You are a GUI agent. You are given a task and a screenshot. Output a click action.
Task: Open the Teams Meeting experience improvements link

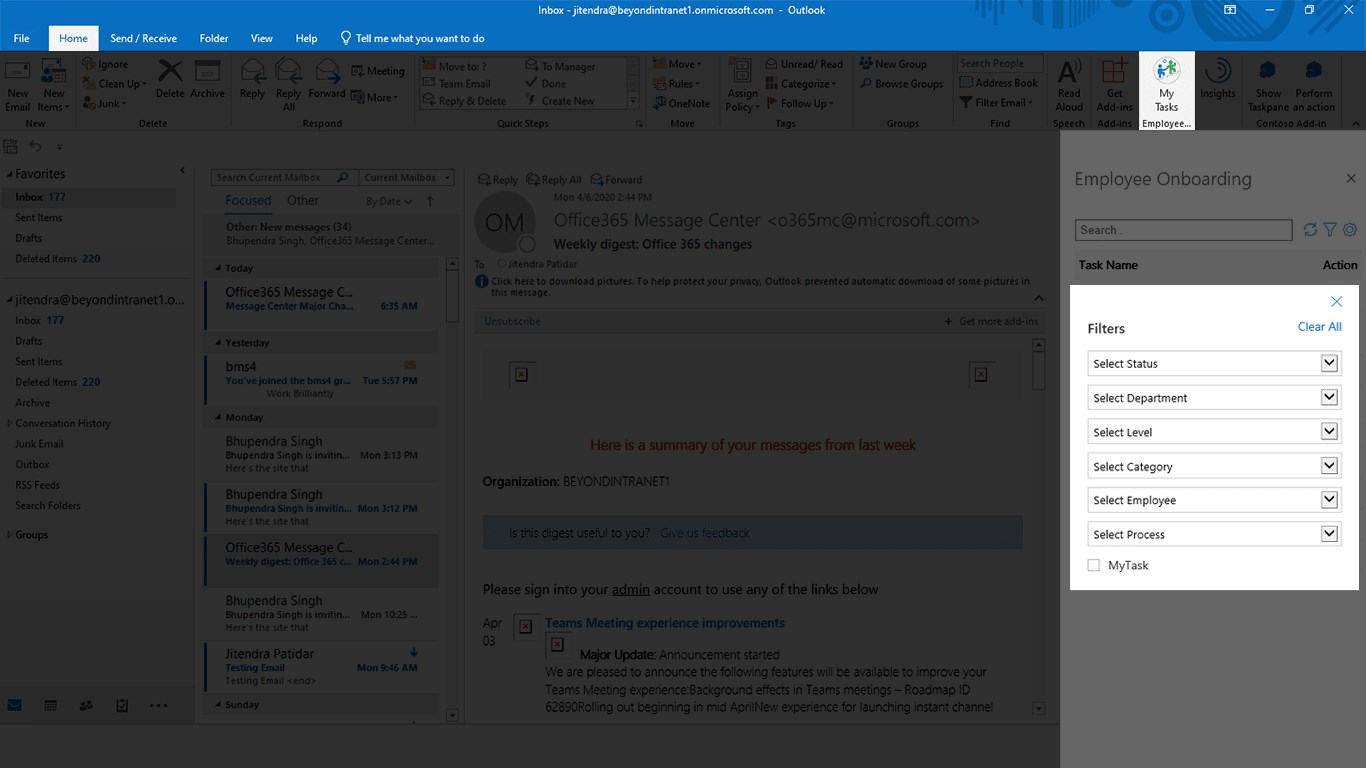point(665,623)
